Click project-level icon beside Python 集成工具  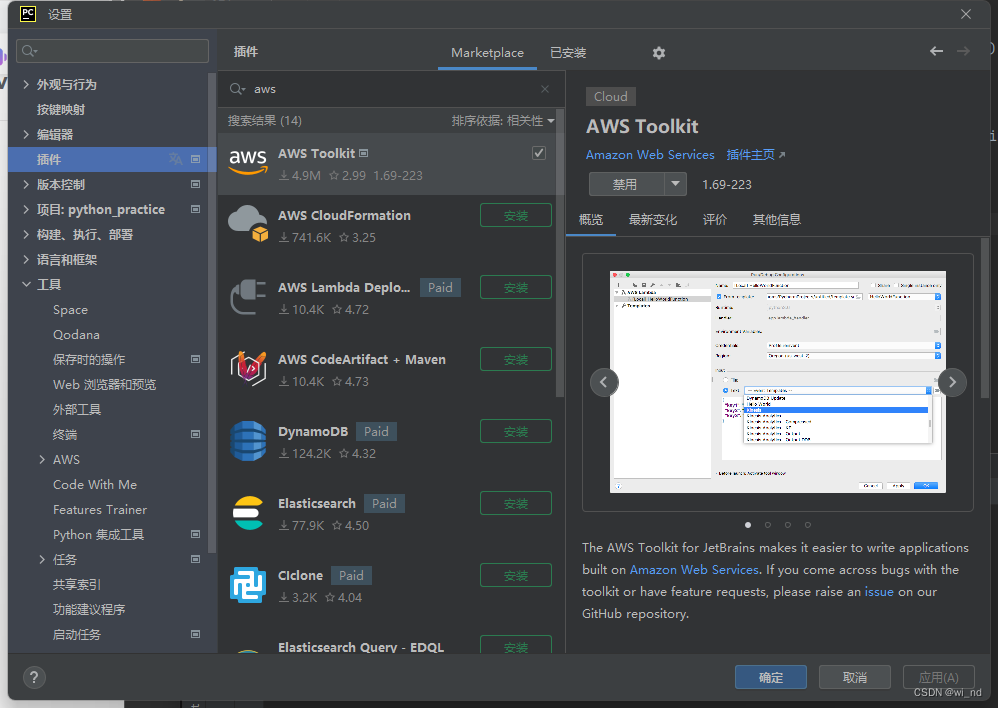click(x=195, y=534)
